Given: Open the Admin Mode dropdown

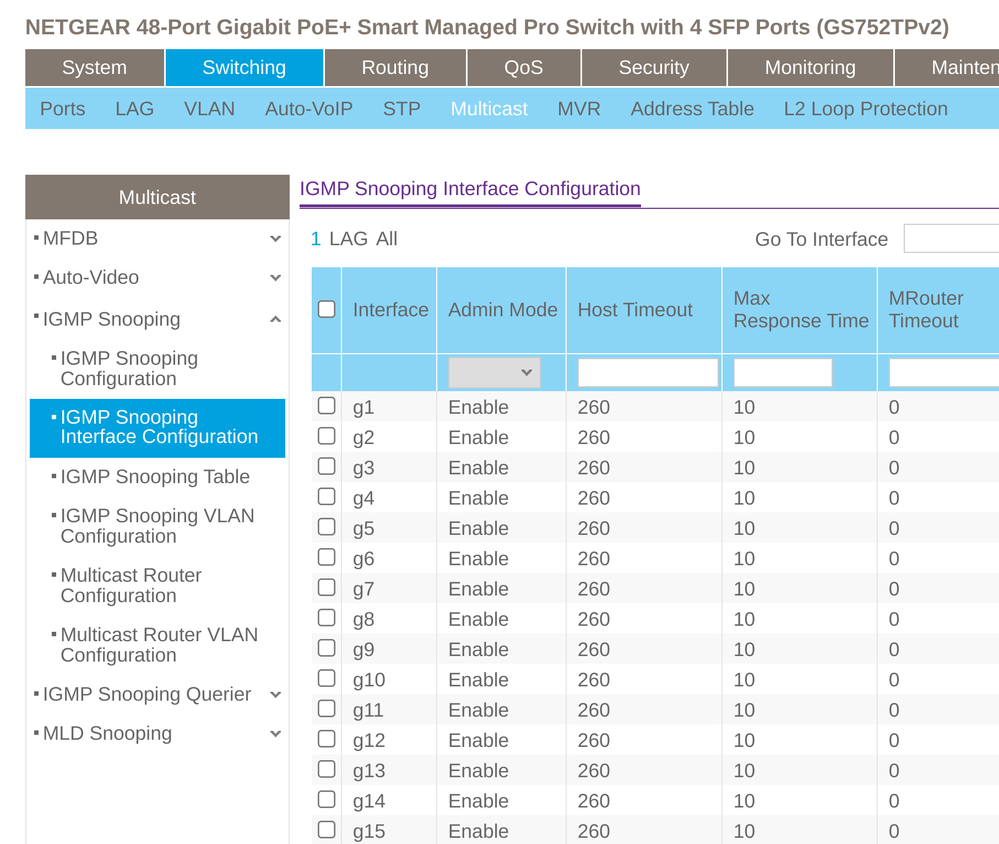Looking at the screenshot, I should pyautogui.click(x=494, y=372).
